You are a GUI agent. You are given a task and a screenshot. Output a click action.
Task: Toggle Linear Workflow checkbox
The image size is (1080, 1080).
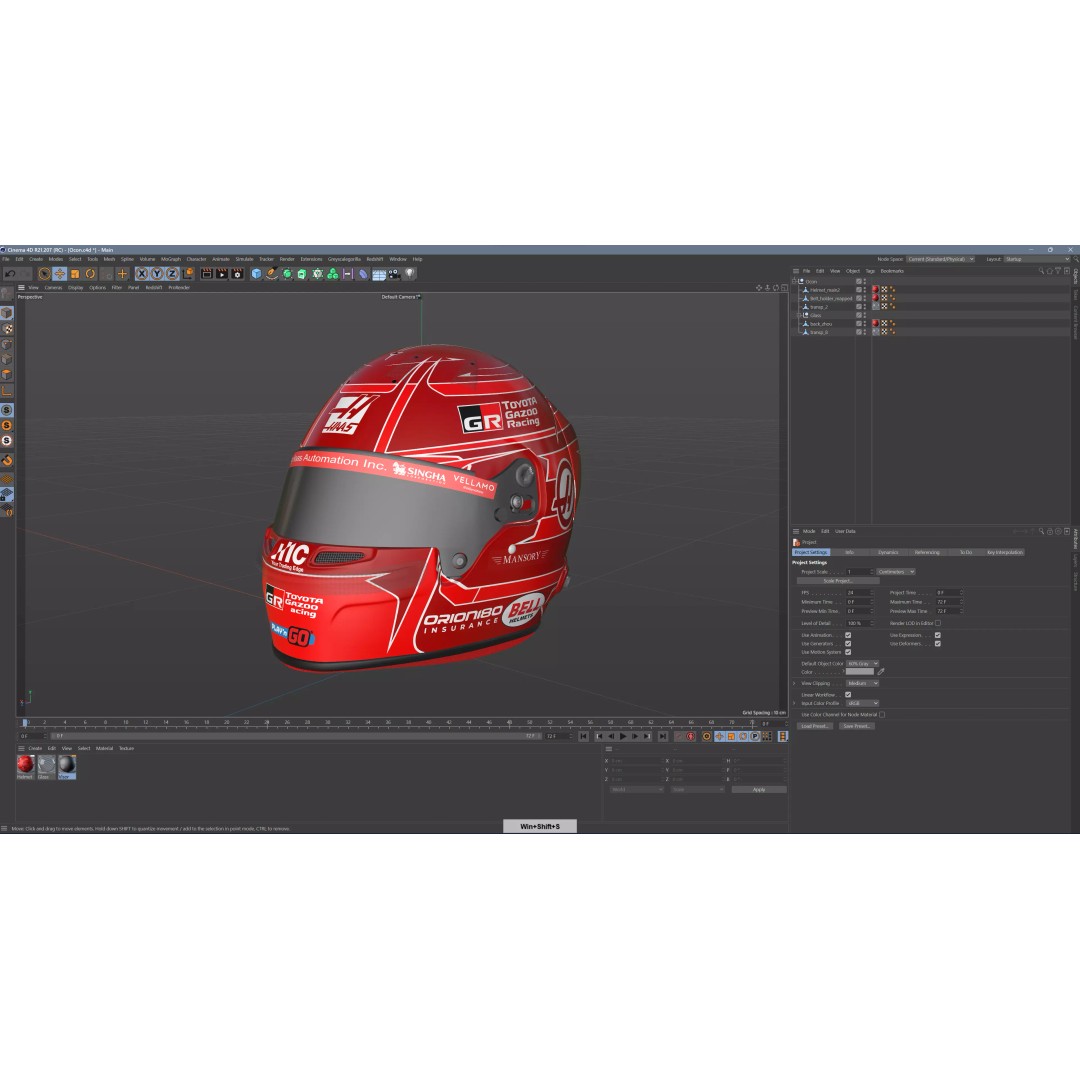coord(848,695)
